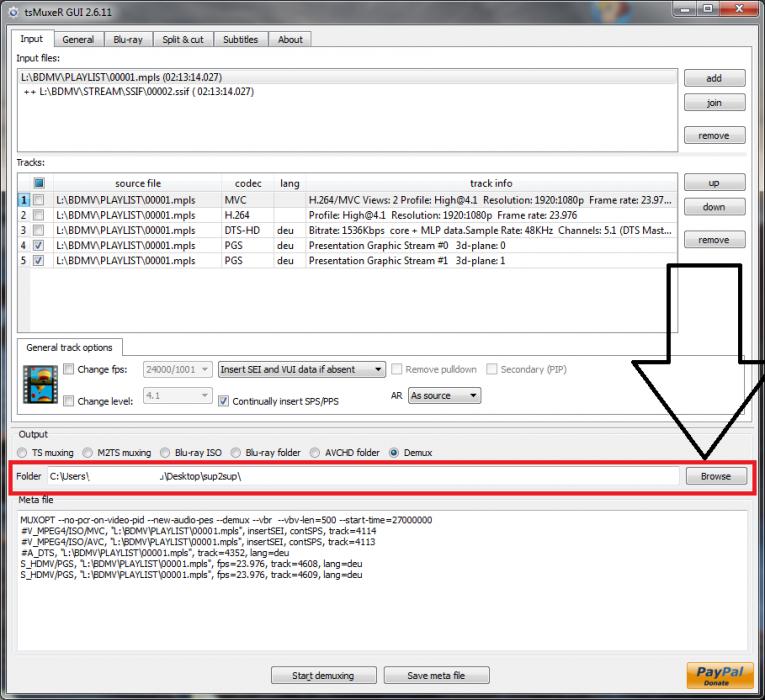Click the row number 3 header
Screen dimensions: 765x700
[23, 230]
